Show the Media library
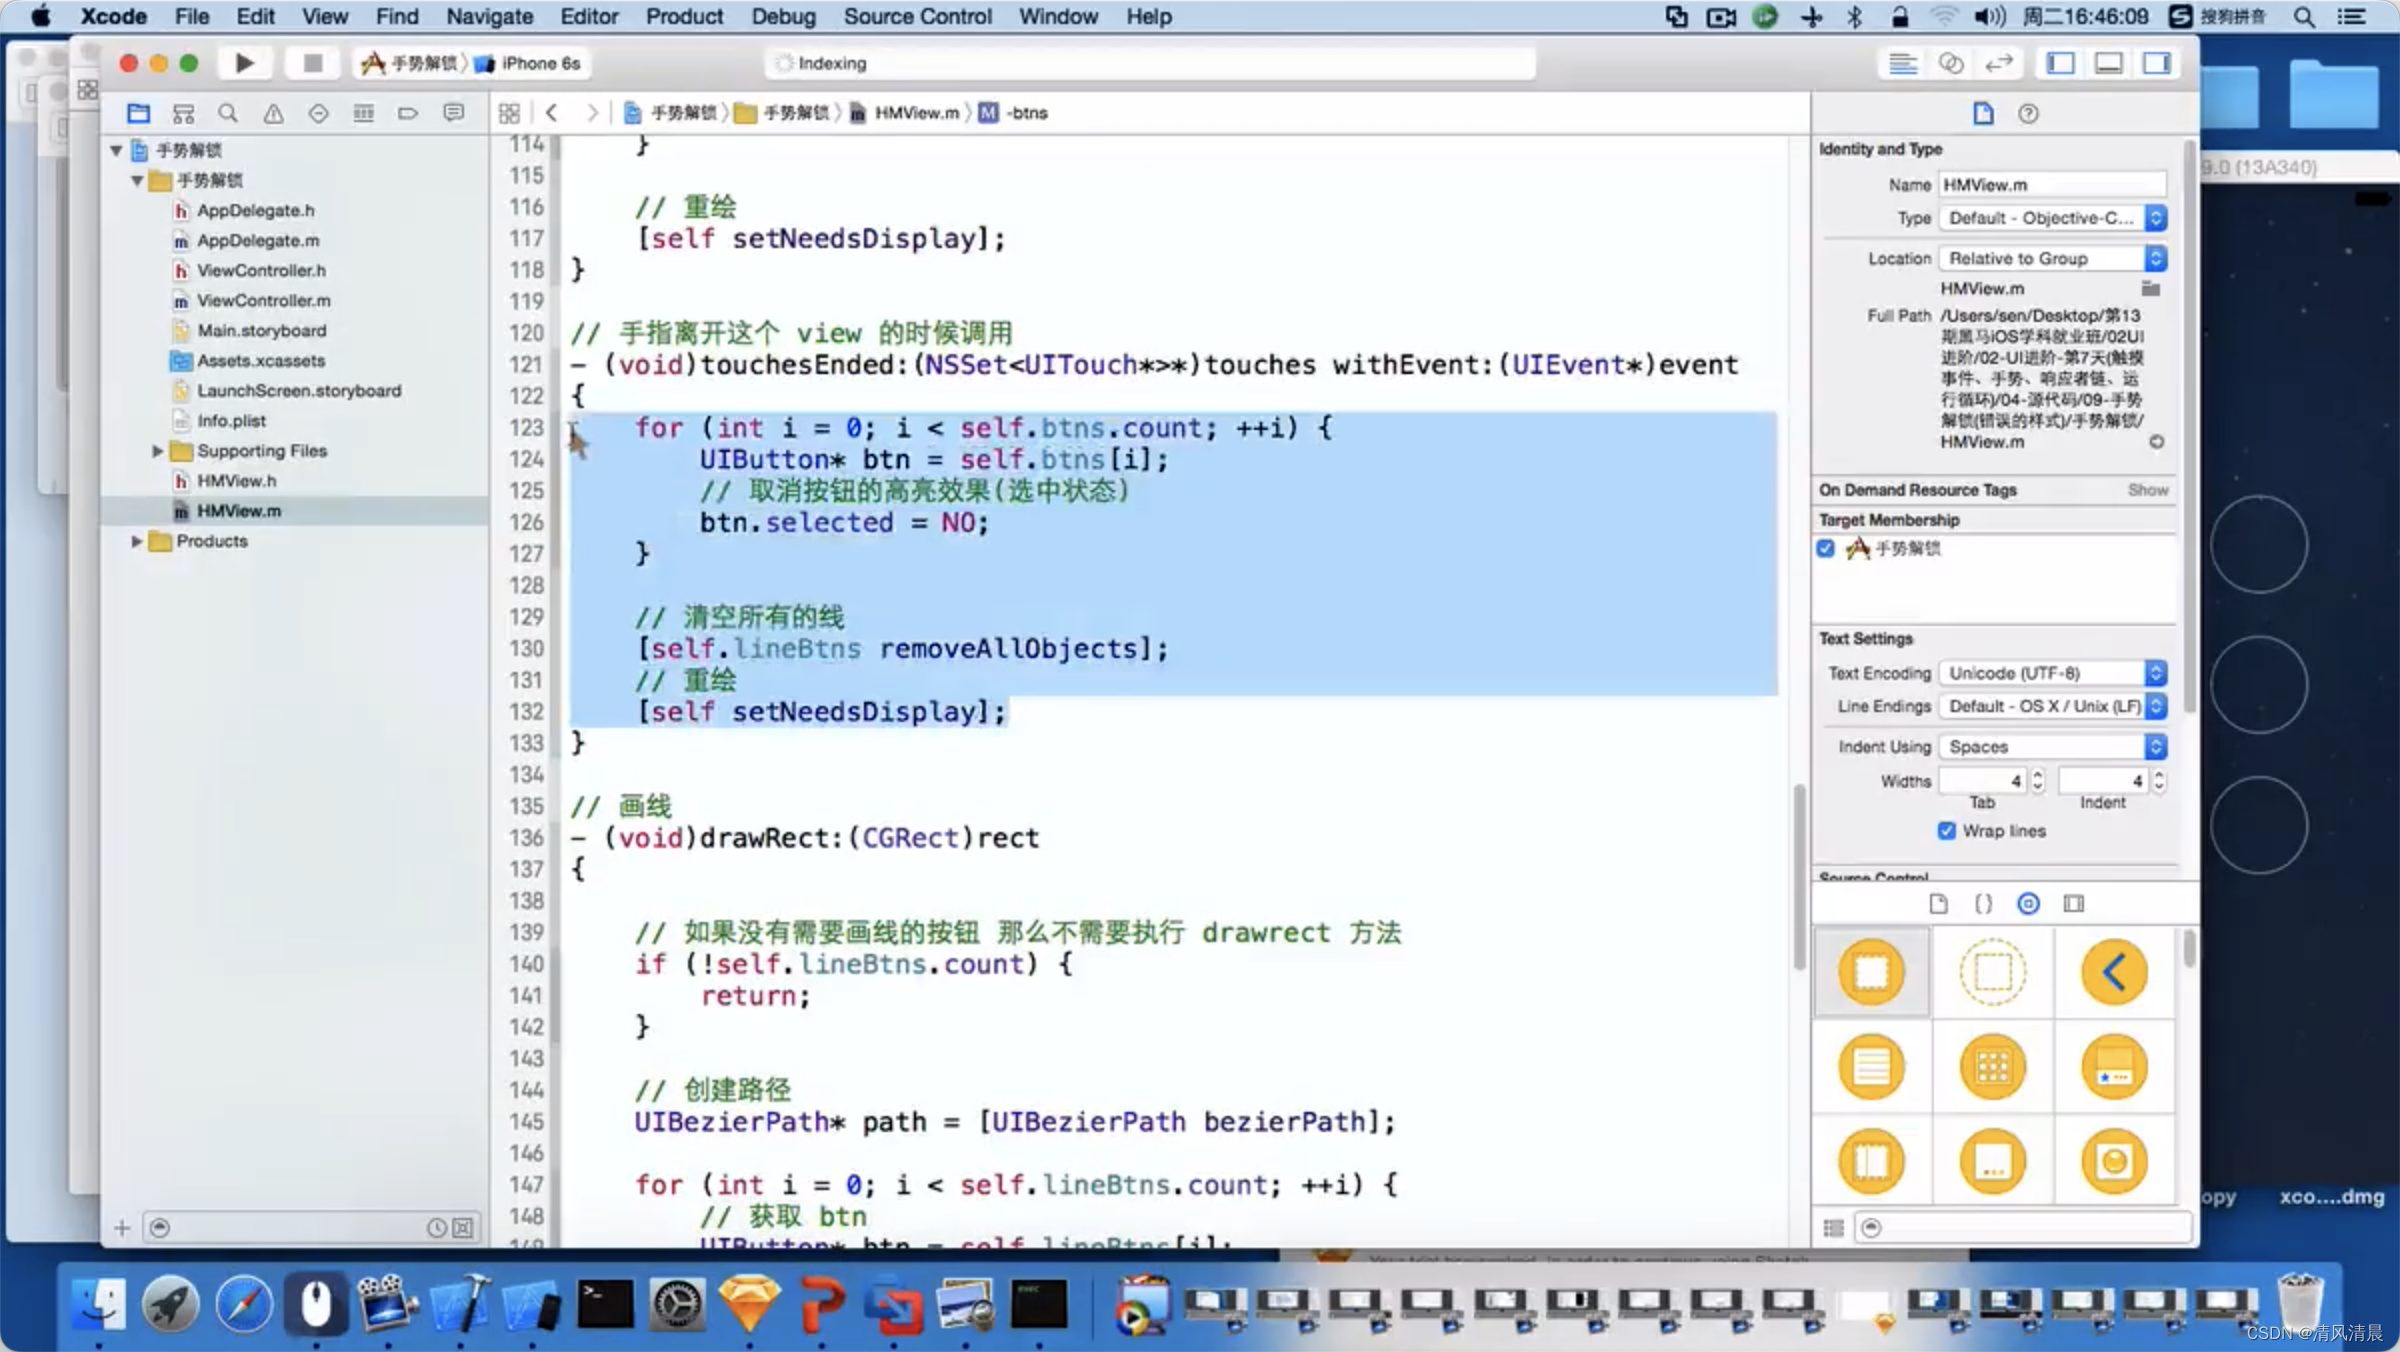Image resolution: width=2400 pixels, height=1352 pixels. pyautogui.click(x=2074, y=904)
